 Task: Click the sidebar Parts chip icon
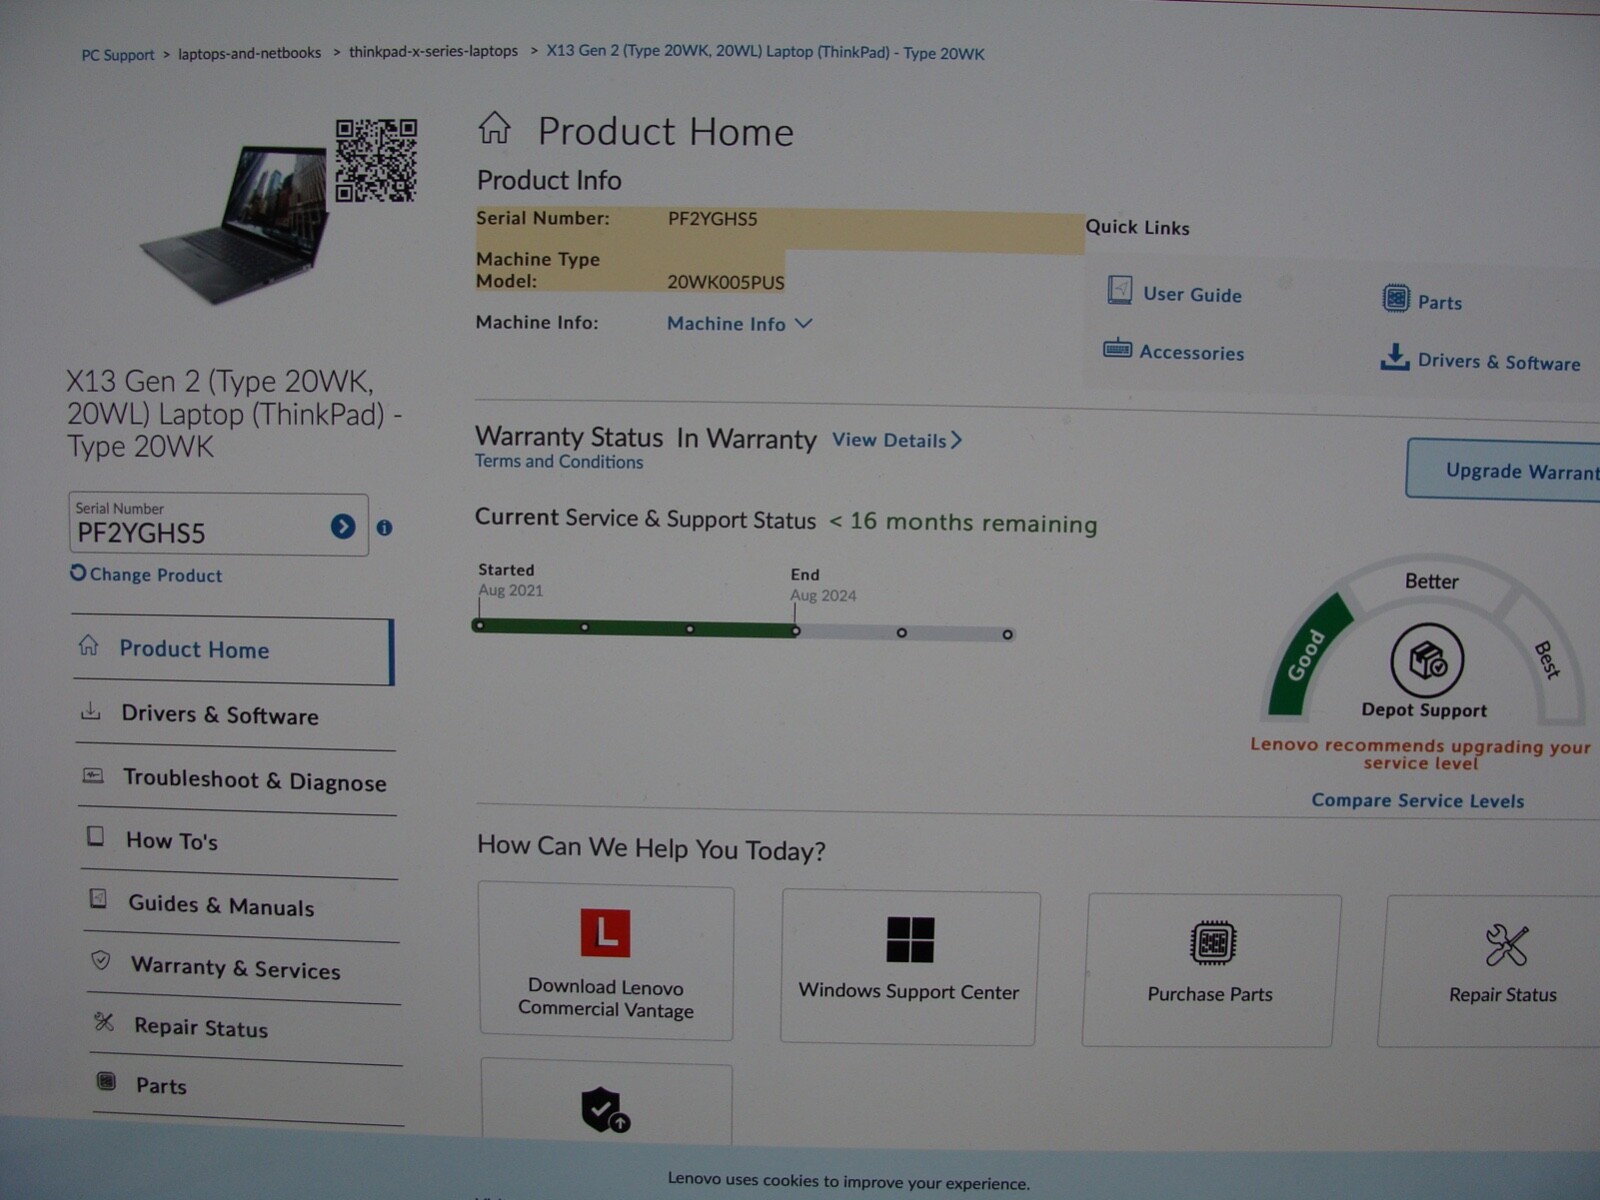click(106, 1081)
